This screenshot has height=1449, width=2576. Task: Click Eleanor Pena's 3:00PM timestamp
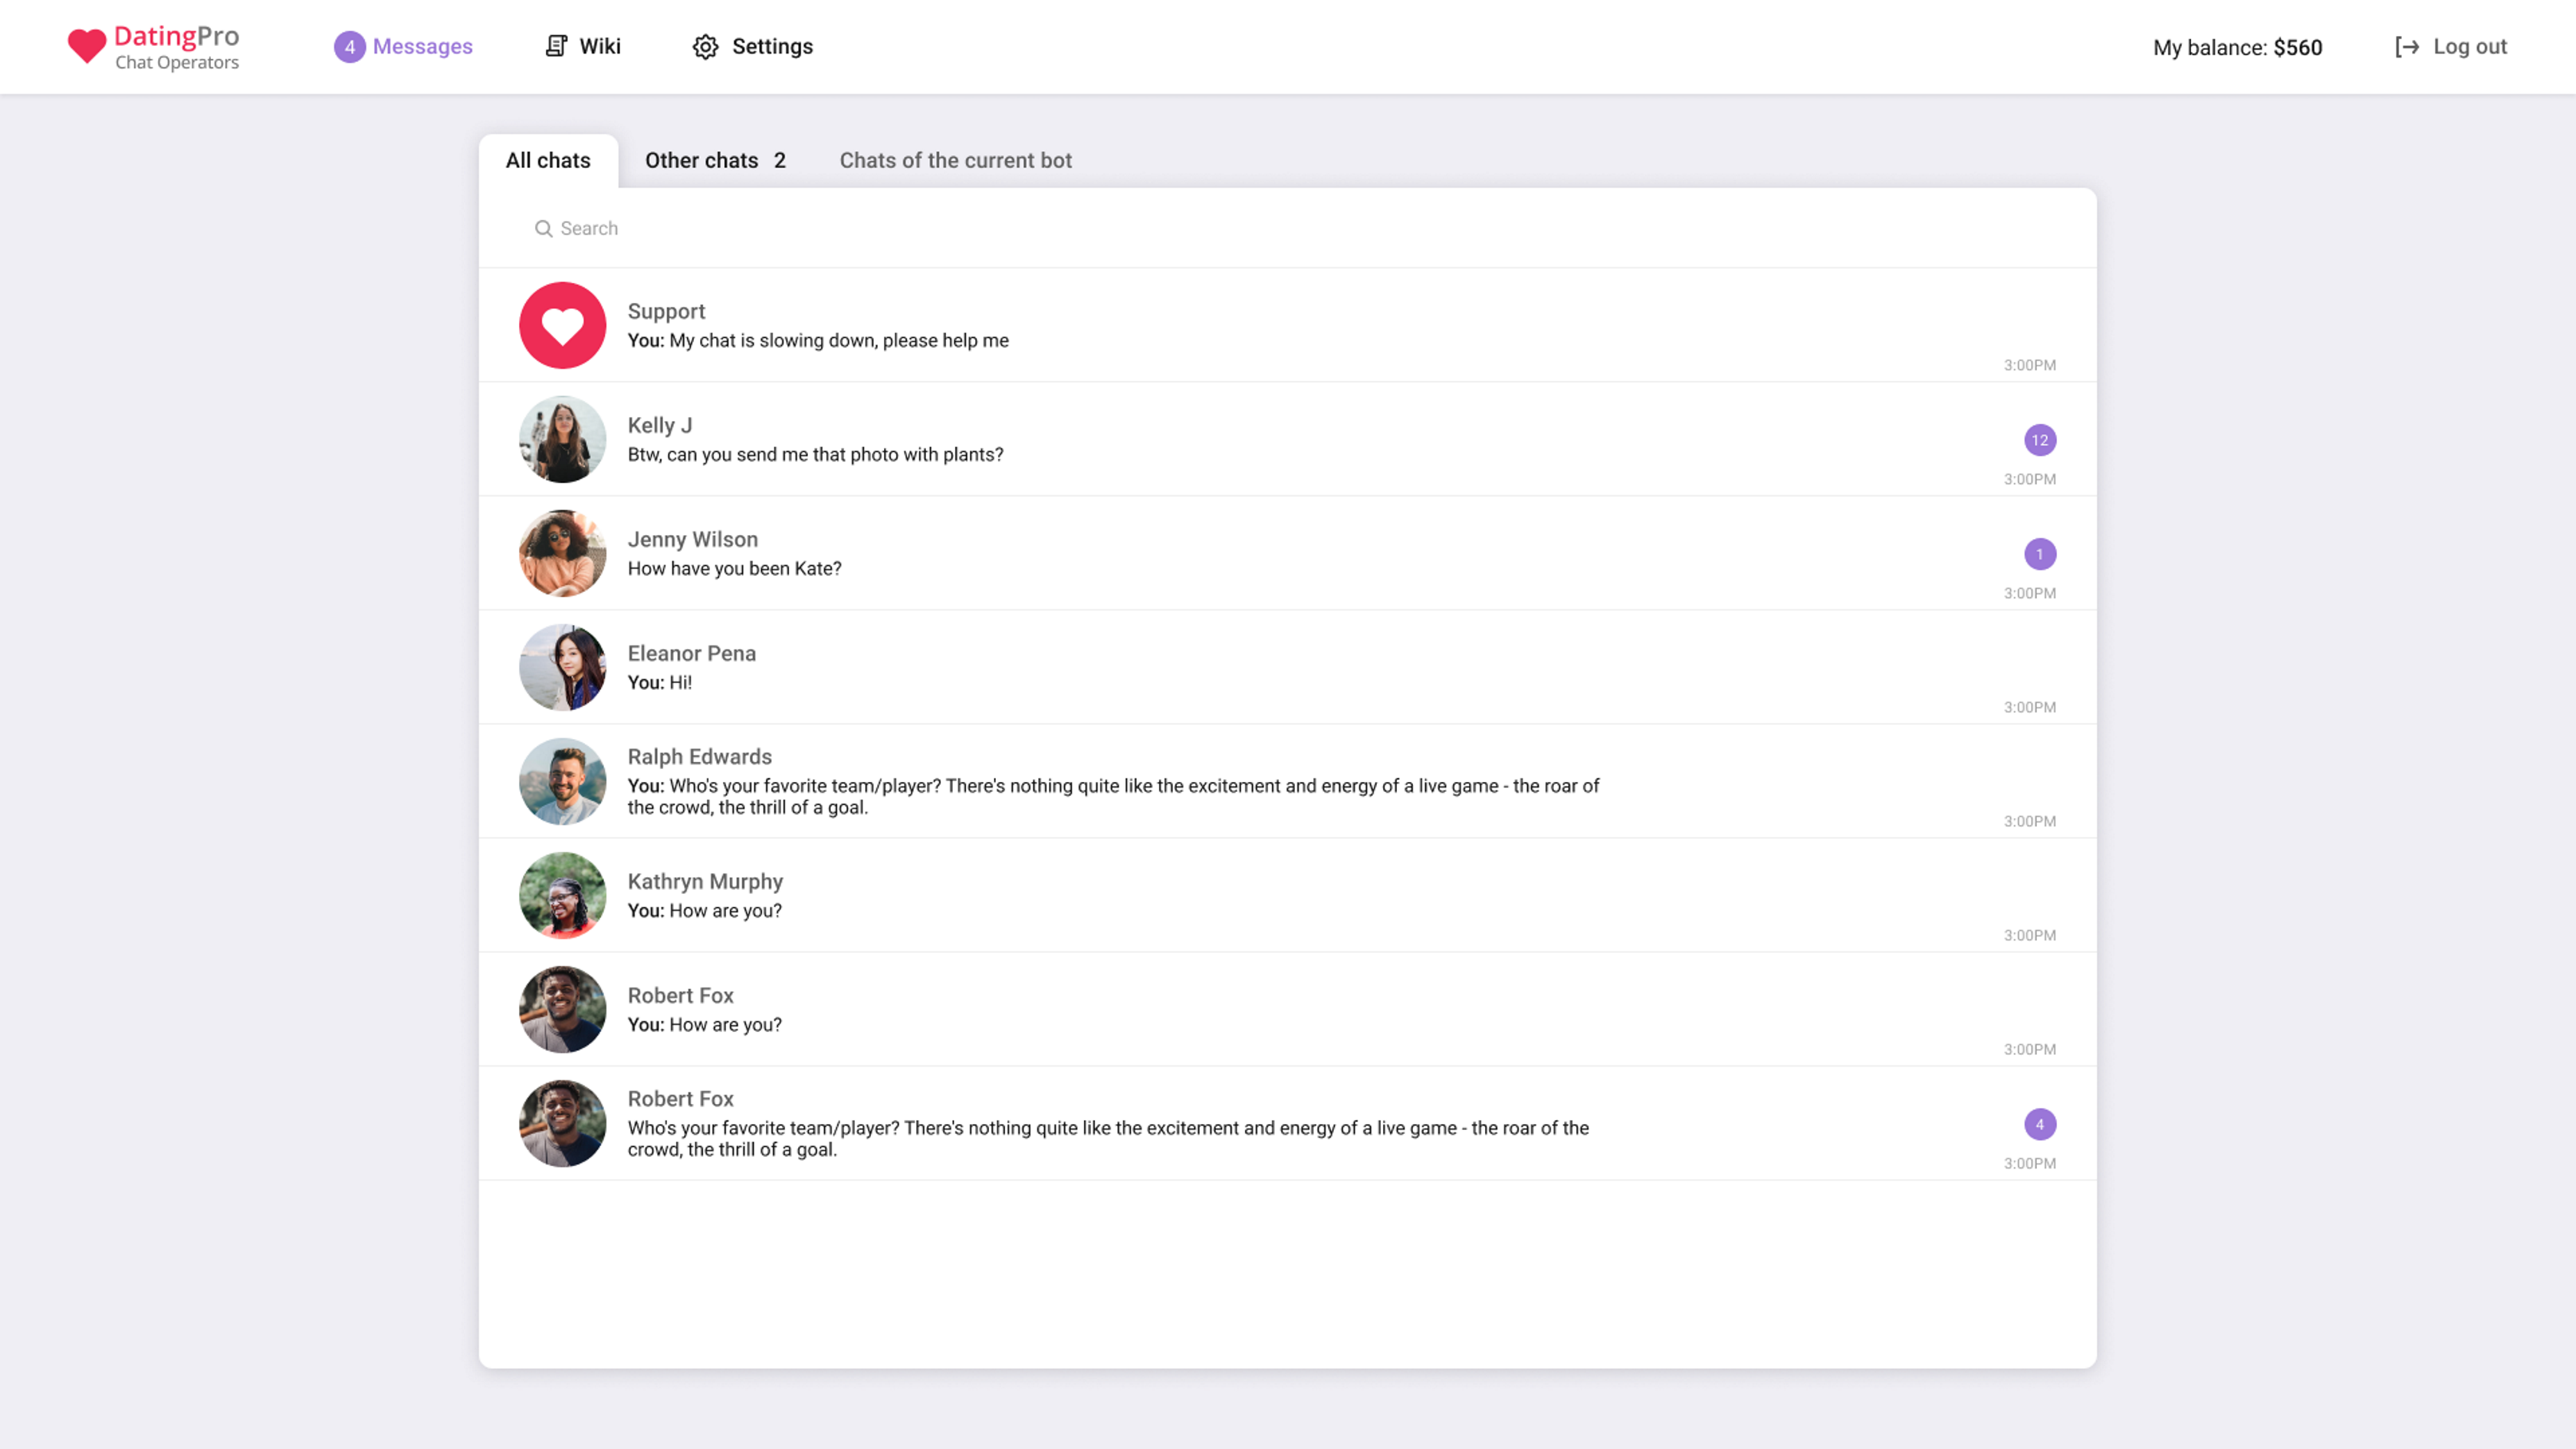[x=2029, y=707]
